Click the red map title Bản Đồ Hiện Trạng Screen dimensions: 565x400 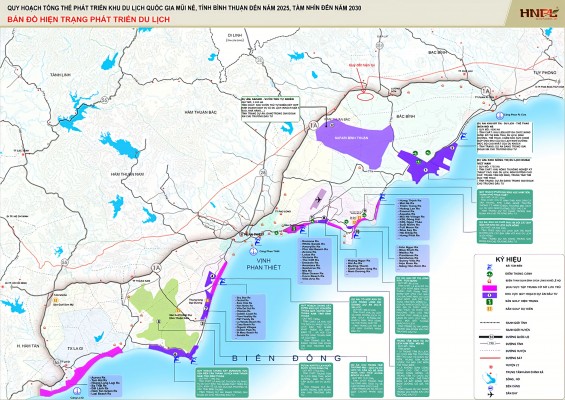[x=88, y=19]
